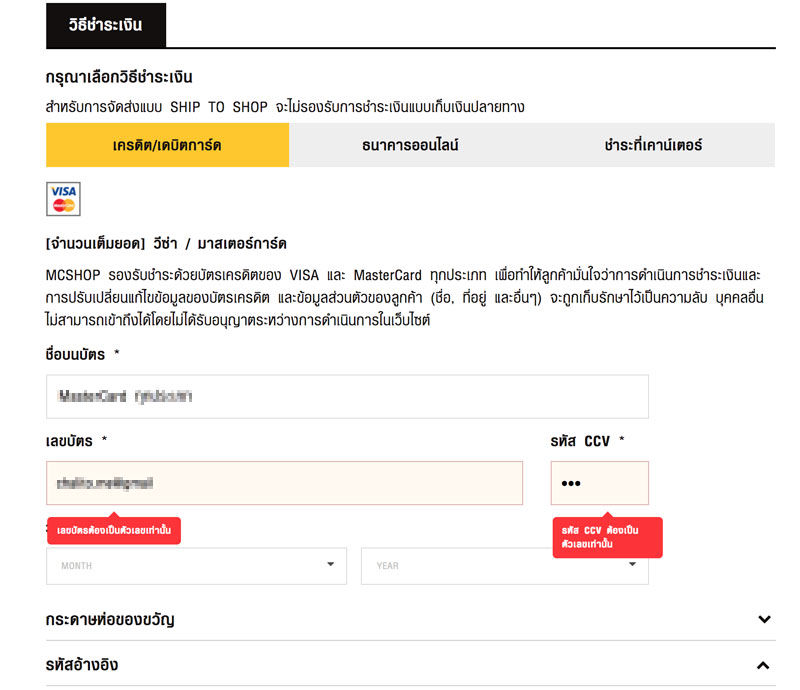
Task: Click the red CCV error tooltip
Action: (607, 537)
